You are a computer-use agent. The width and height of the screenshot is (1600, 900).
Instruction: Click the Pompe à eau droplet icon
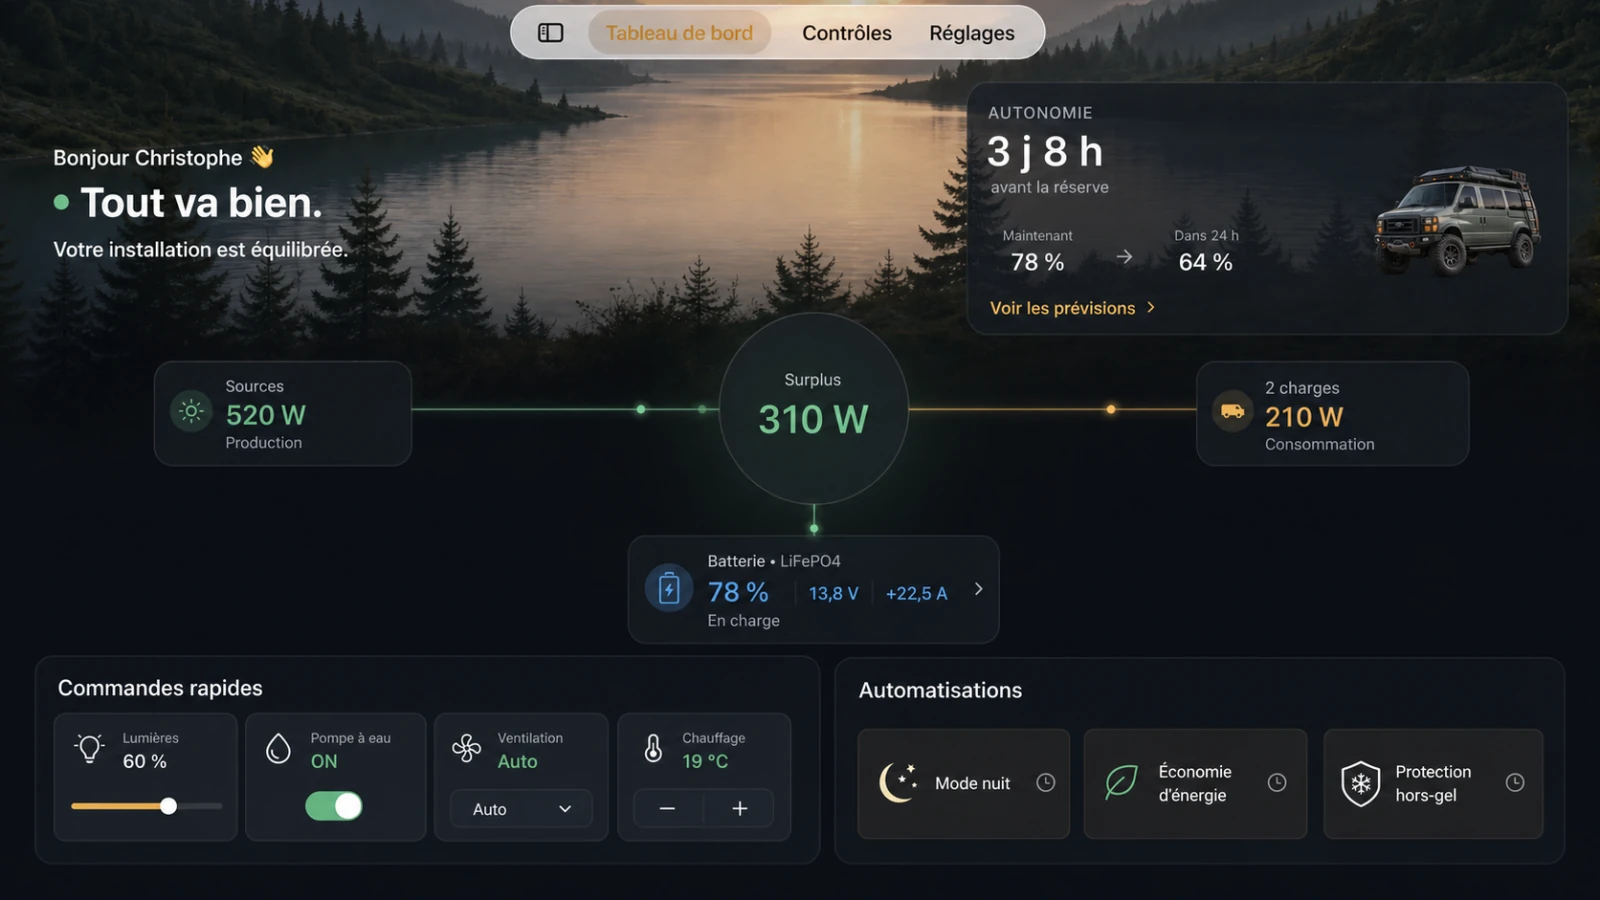pyautogui.click(x=279, y=748)
